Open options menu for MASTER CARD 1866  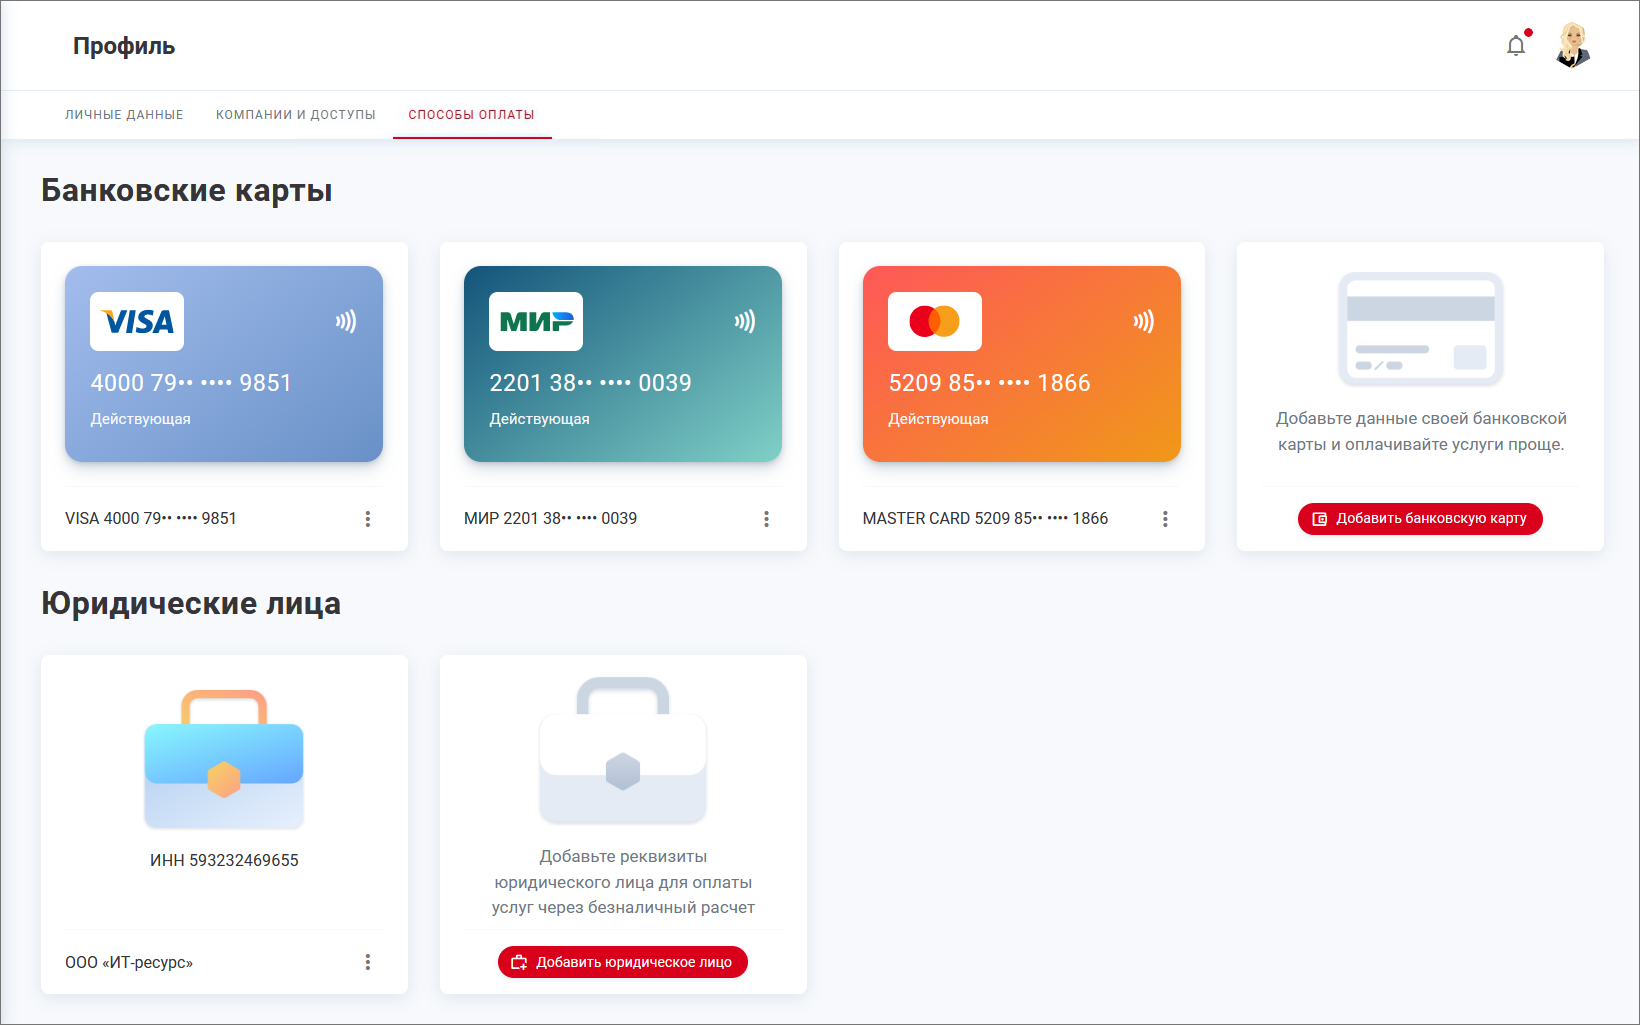point(1165,519)
